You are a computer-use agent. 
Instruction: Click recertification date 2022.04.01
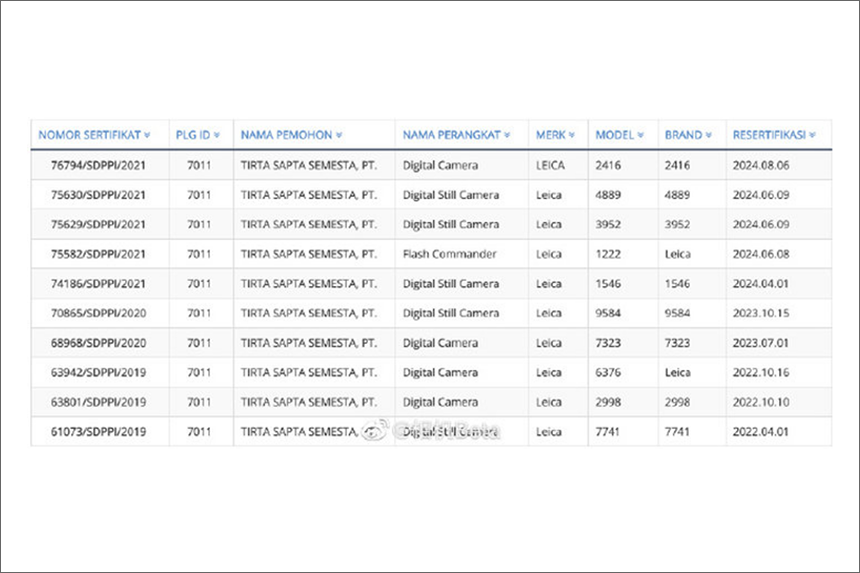point(761,432)
